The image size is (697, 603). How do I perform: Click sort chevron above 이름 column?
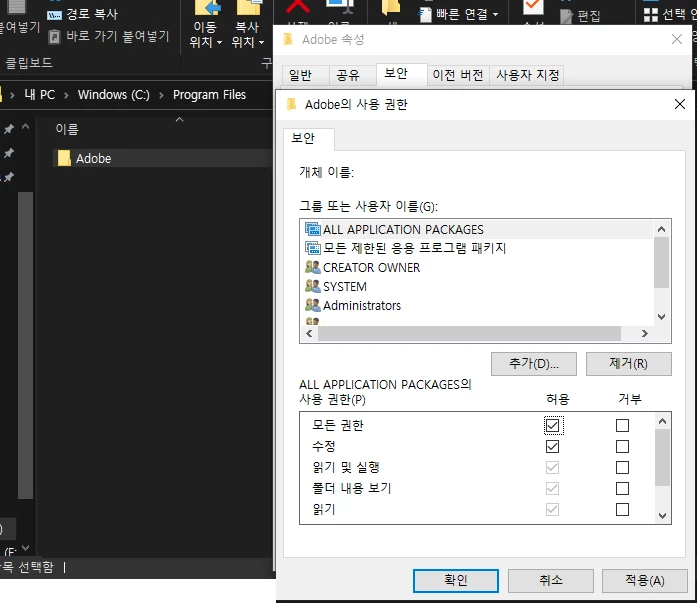[x=180, y=120]
